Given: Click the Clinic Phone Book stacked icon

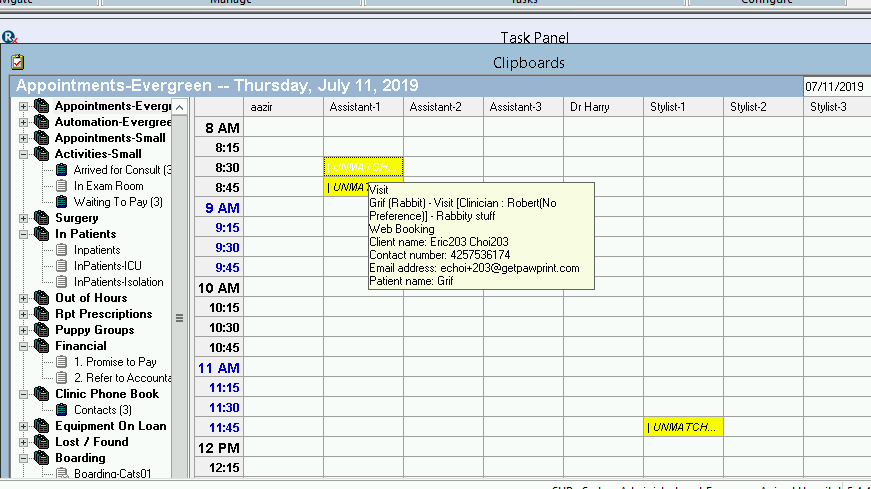Looking at the screenshot, I should (x=41, y=394).
